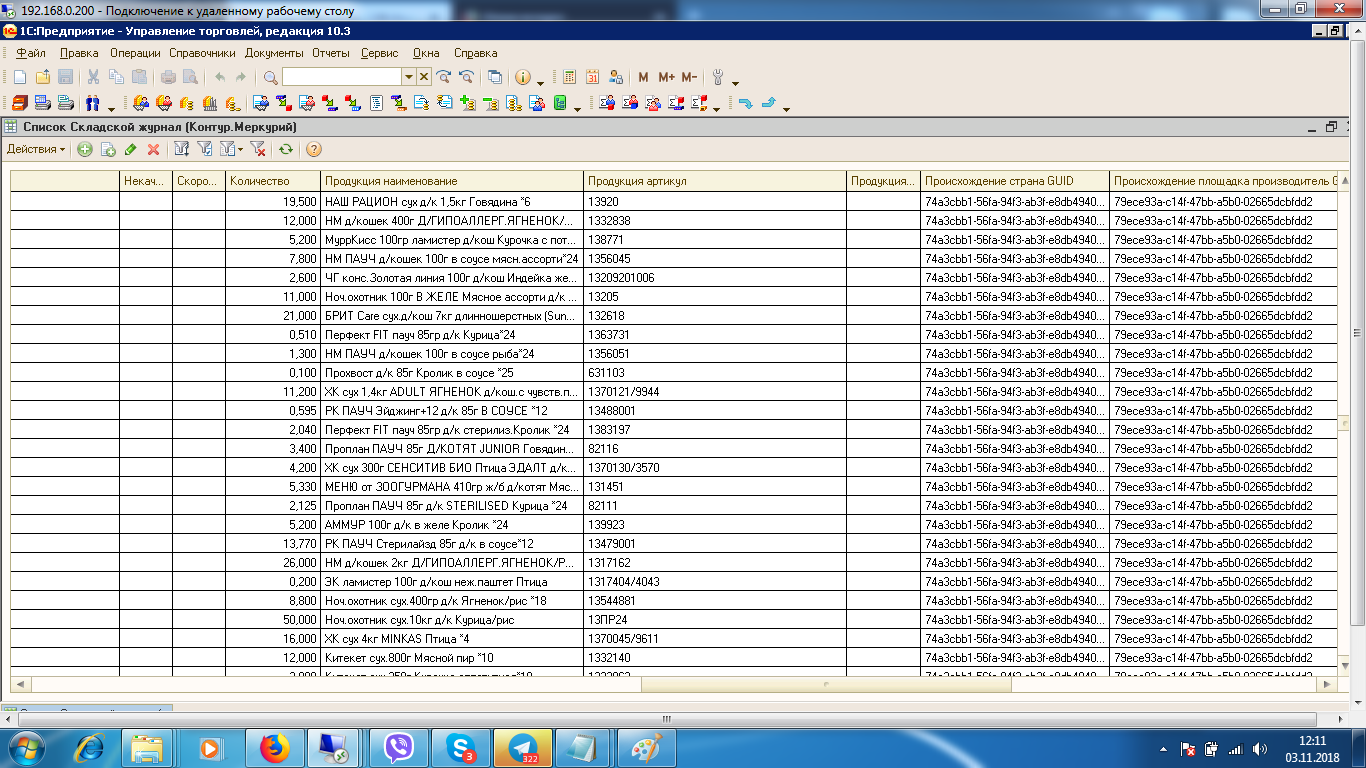The width and height of the screenshot is (1366, 768).
Task: Click the Cut scissors icon
Action: click(x=93, y=77)
